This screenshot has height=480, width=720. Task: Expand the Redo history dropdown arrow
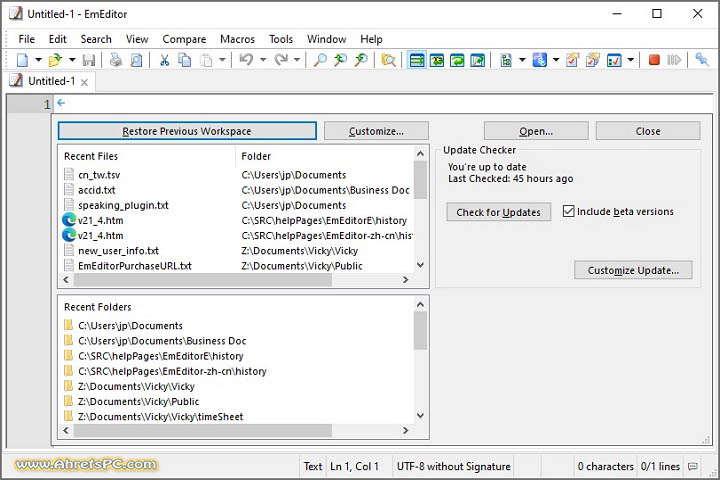pyautogui.click(x=297, y=60)
